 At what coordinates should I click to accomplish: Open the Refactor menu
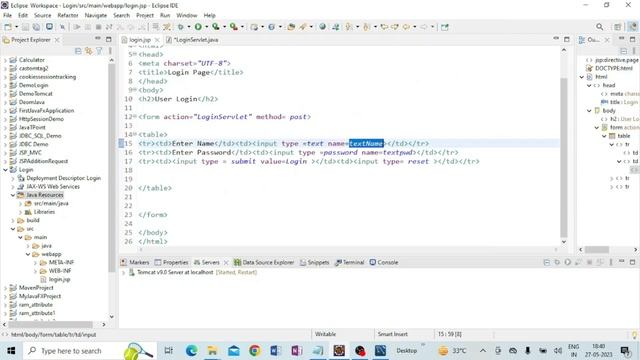pyautogui.click(x=68, y=15)
